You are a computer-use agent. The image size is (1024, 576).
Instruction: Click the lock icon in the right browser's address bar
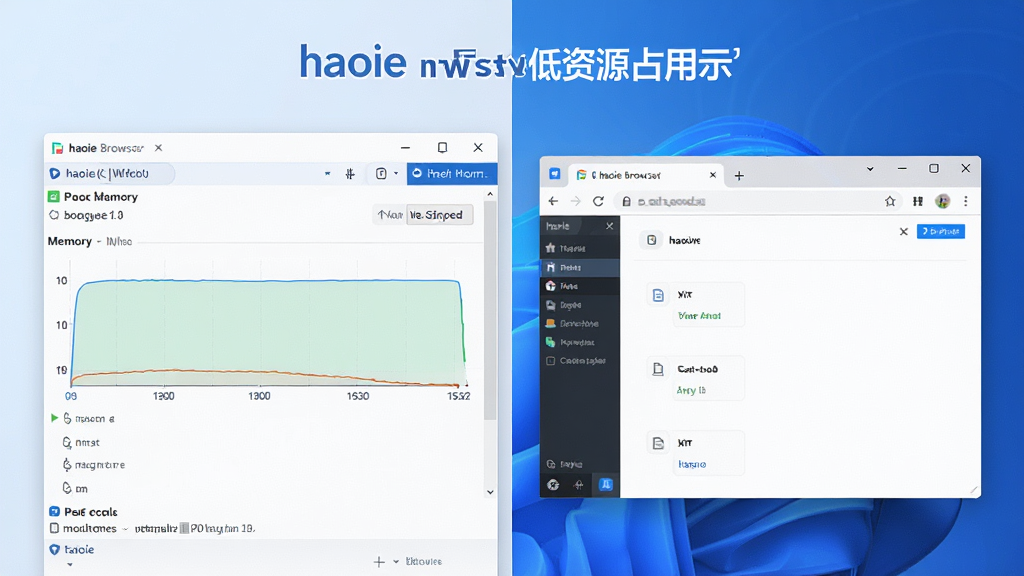coord(626,202)
